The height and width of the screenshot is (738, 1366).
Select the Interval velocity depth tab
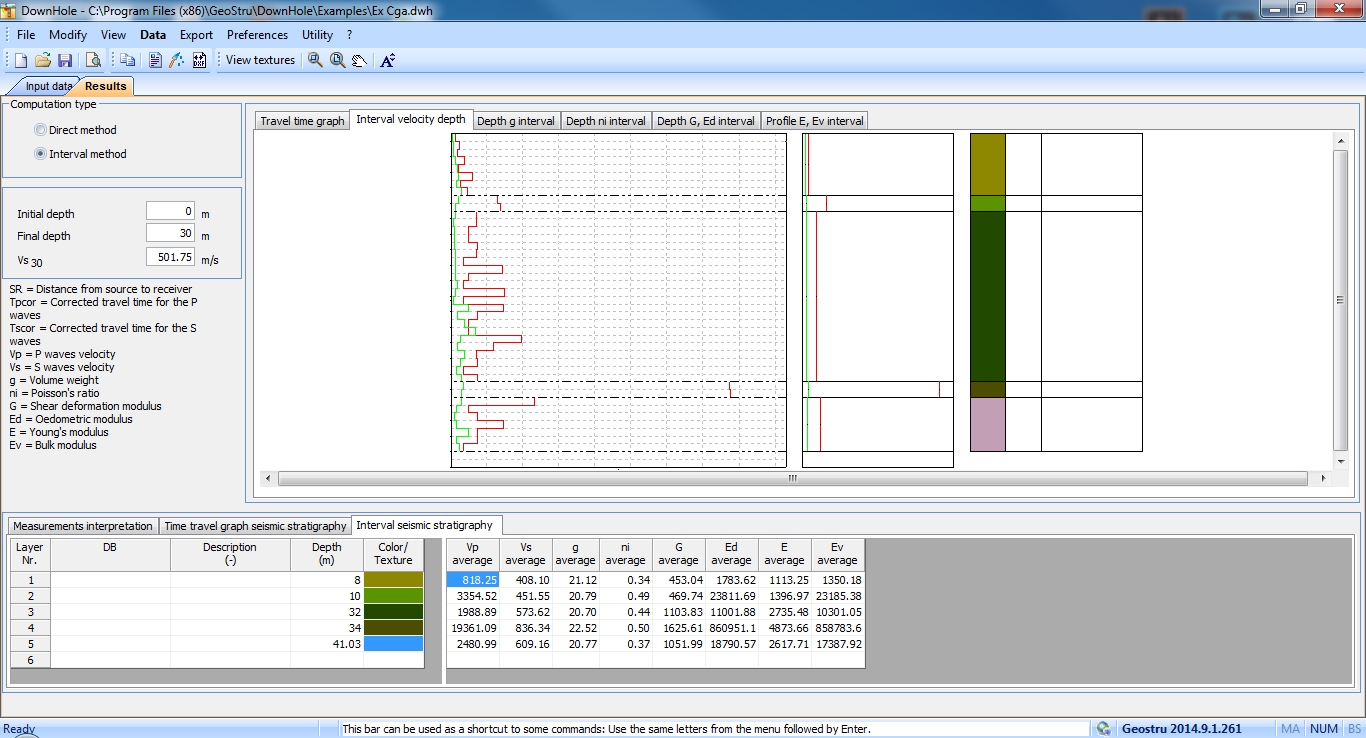pyautogui.click(x=410, y=119)
